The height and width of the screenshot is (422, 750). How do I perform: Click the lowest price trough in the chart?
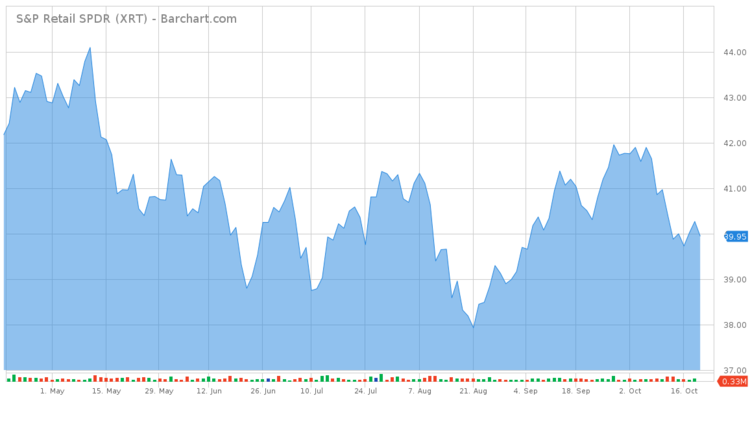pyautogui.click(x=473, y=327)
